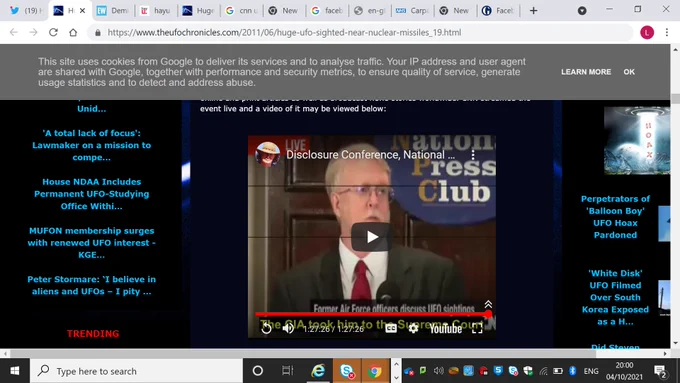Click the progress bar scrubber knob
This screenshot has height=383, width=680.
click(488, 314)
